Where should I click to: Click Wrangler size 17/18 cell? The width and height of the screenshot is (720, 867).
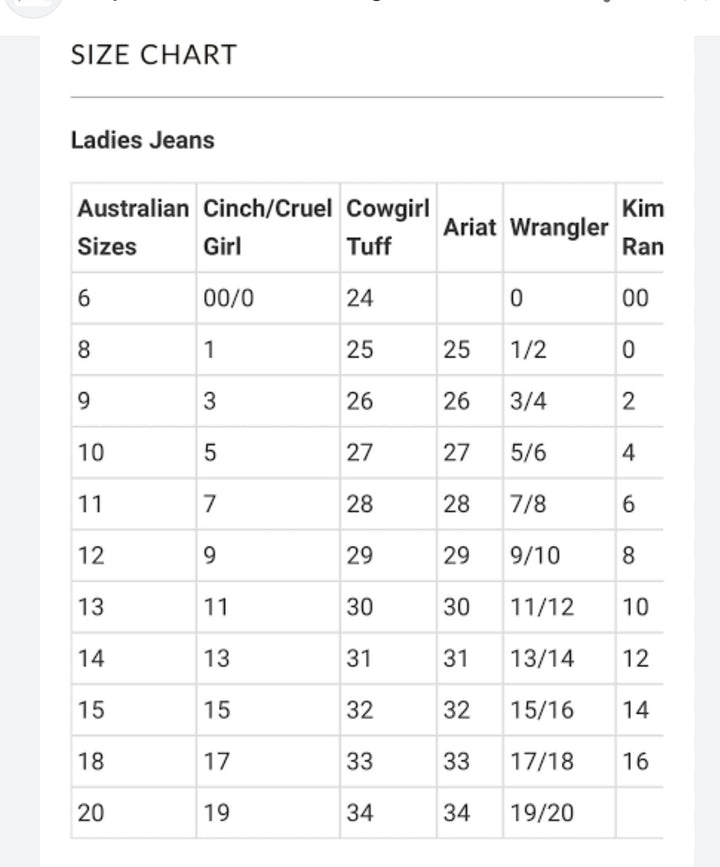542,762
